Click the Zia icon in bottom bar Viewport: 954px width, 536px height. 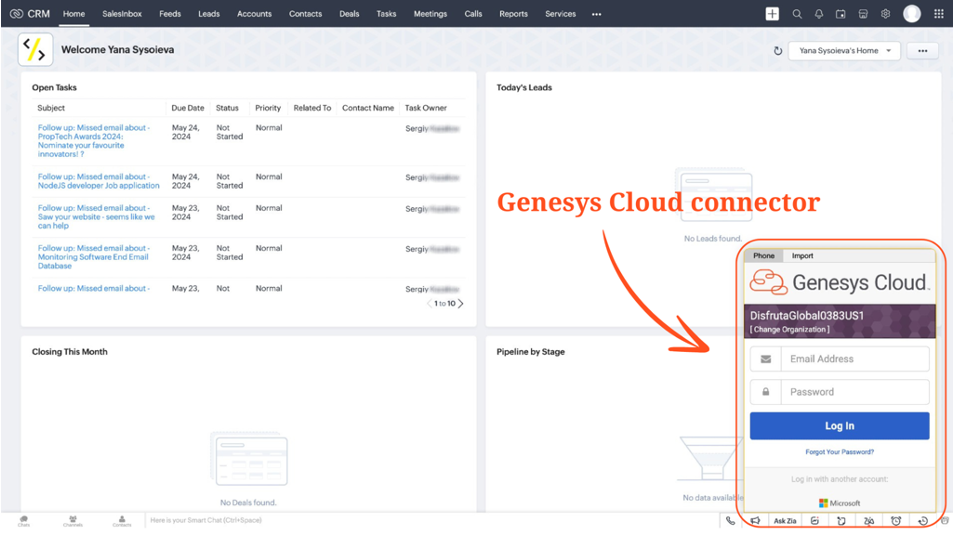tap(869, 521)
